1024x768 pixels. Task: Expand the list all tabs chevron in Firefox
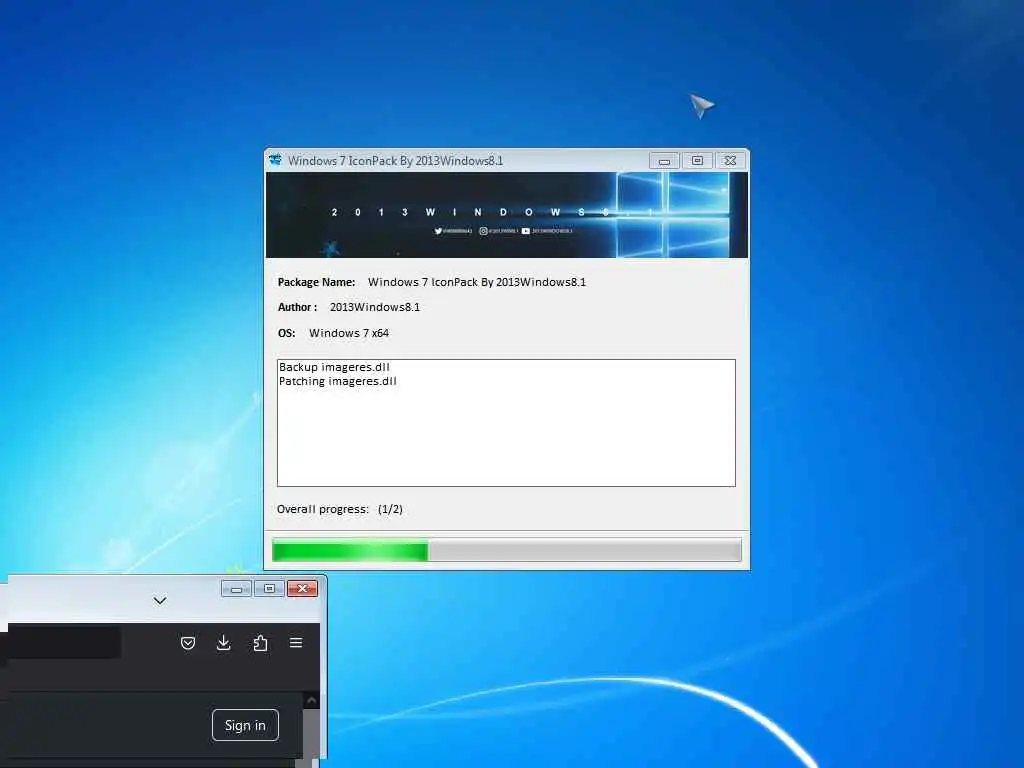coord(160,600)
